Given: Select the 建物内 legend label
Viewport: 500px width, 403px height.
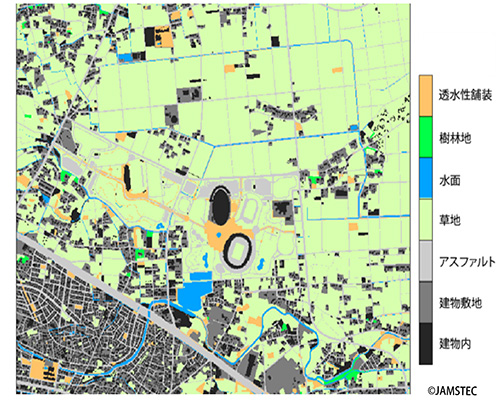Looking at the screenshot, I should pos(455,343).
